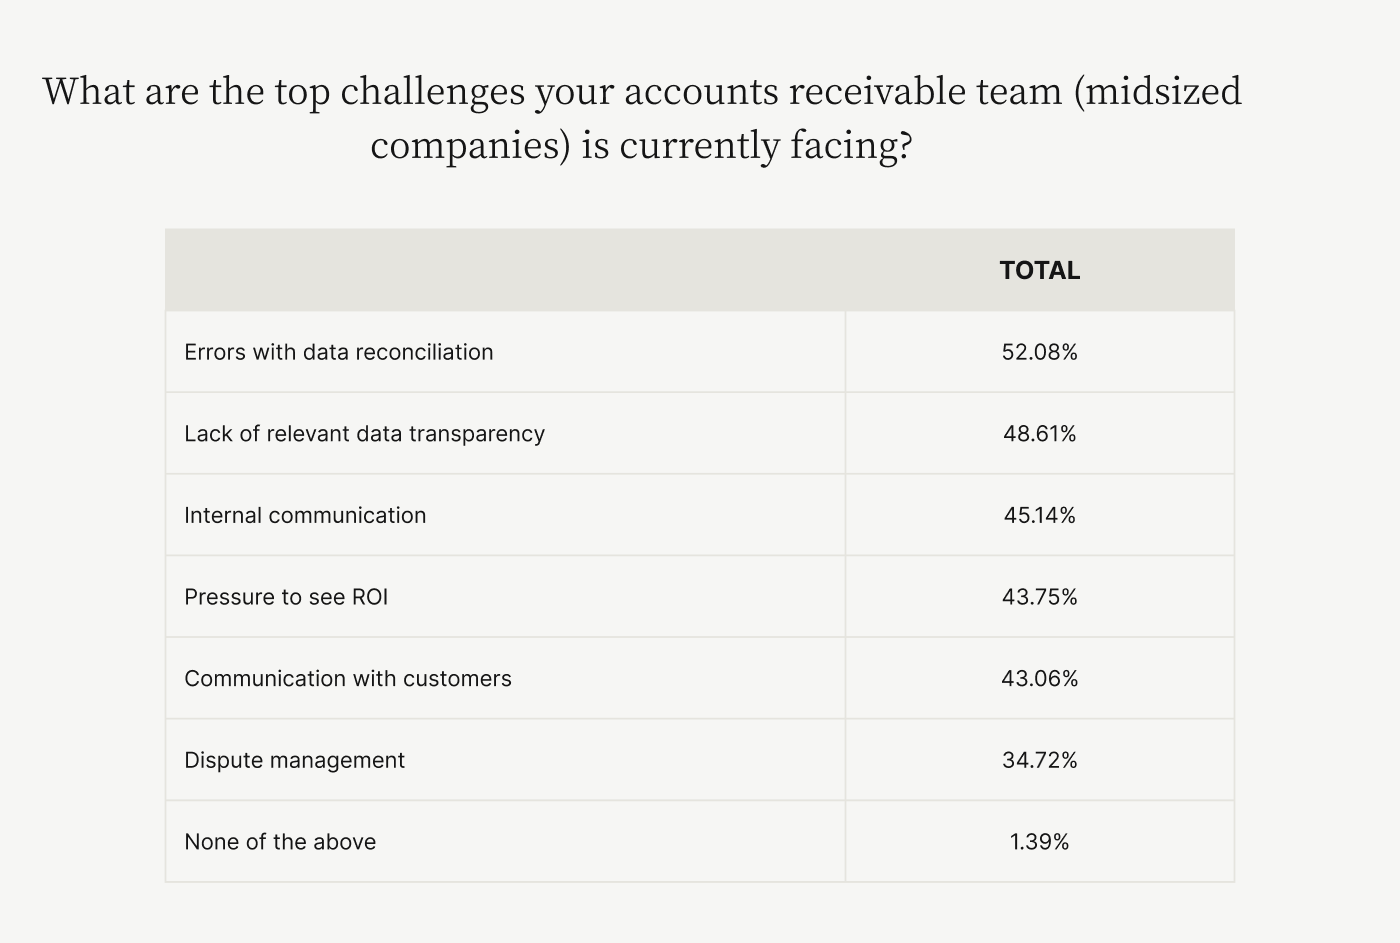The image size is (1400, 943).
Task: Select the 'None of the above' label
Action: (280, 842)
